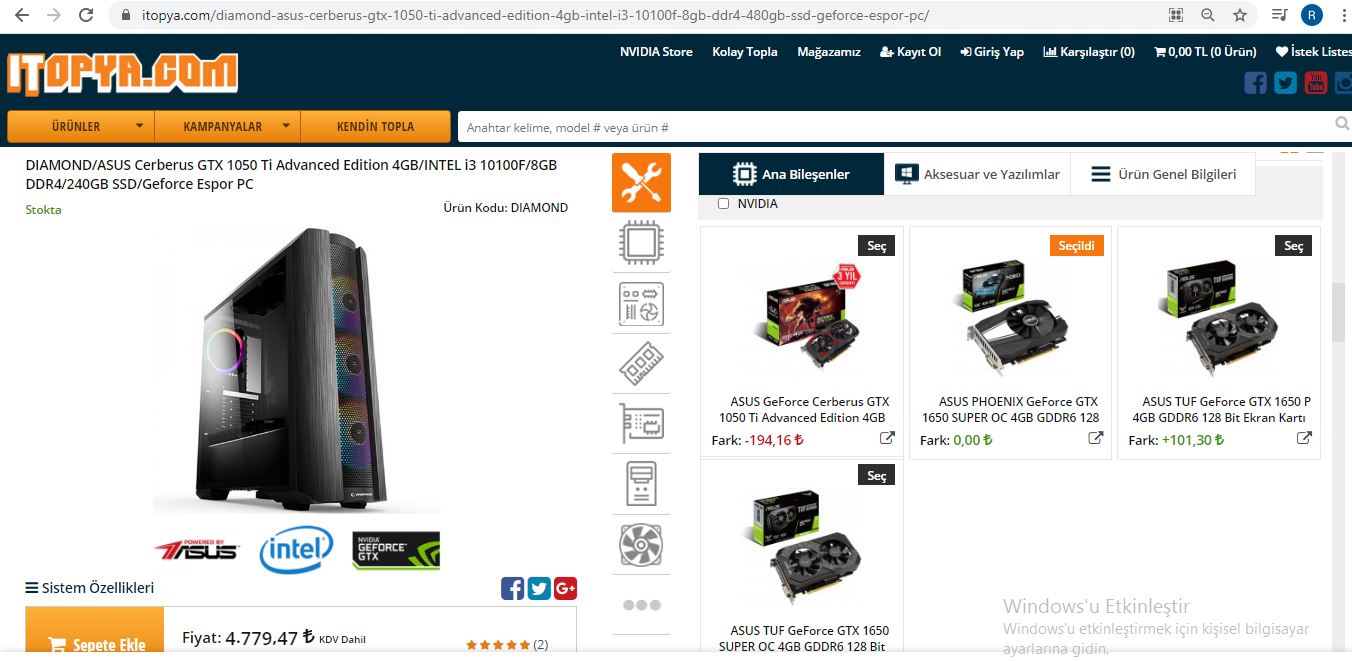Viewport: 1352px width, 661px height.
Task: Open external link icon for ASUS Cerberus card
Action: click(x=887, y=438)
